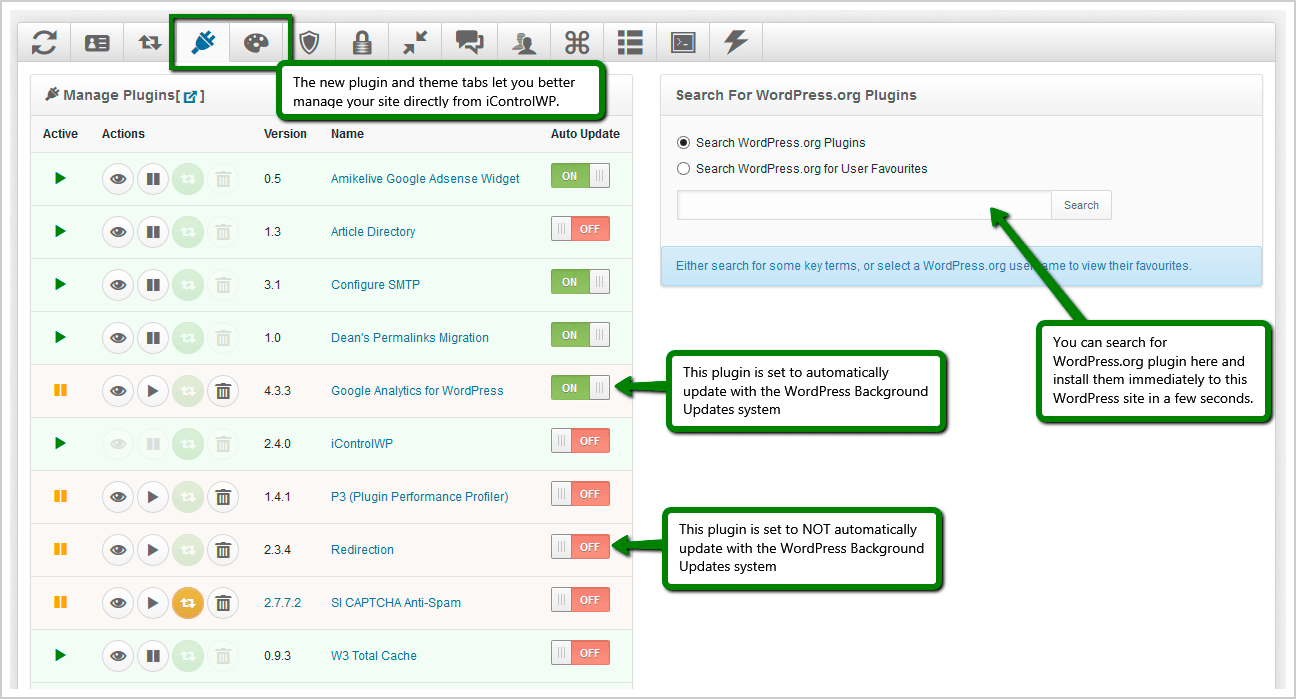The height and width of the screenshot is (699, 1296).
Task: Click the refresh sync icon in toolbar
Action: (44, 43)
